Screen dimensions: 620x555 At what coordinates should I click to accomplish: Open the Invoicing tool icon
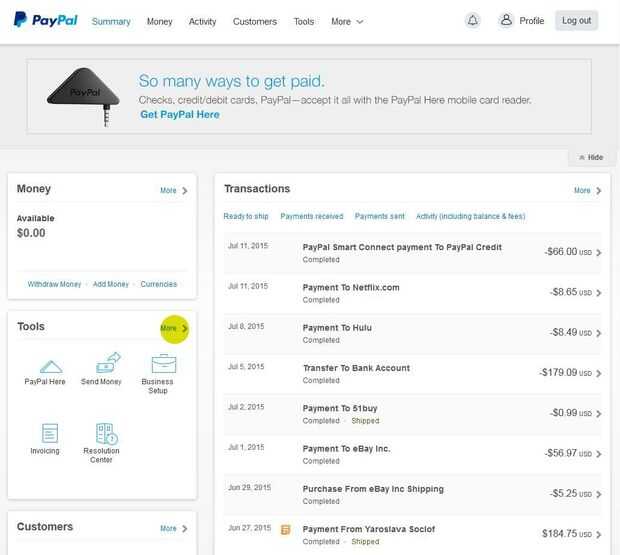[50, 433]
